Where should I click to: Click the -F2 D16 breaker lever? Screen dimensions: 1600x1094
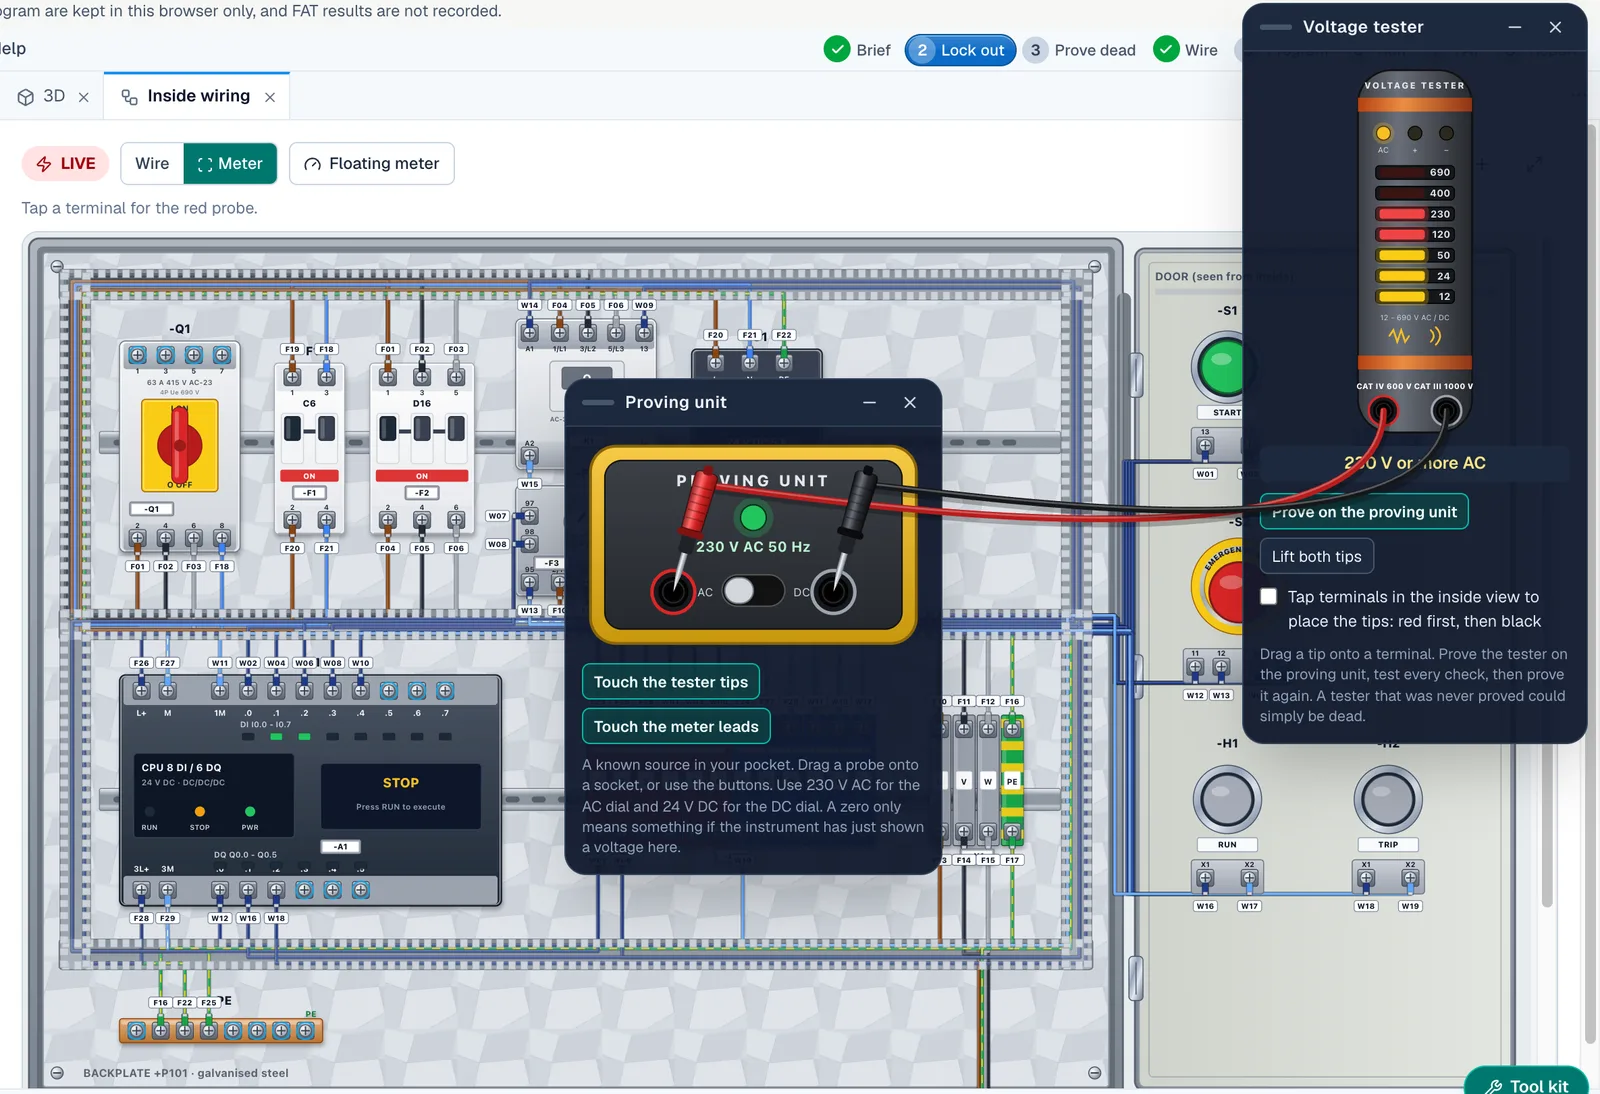(422, 429)
